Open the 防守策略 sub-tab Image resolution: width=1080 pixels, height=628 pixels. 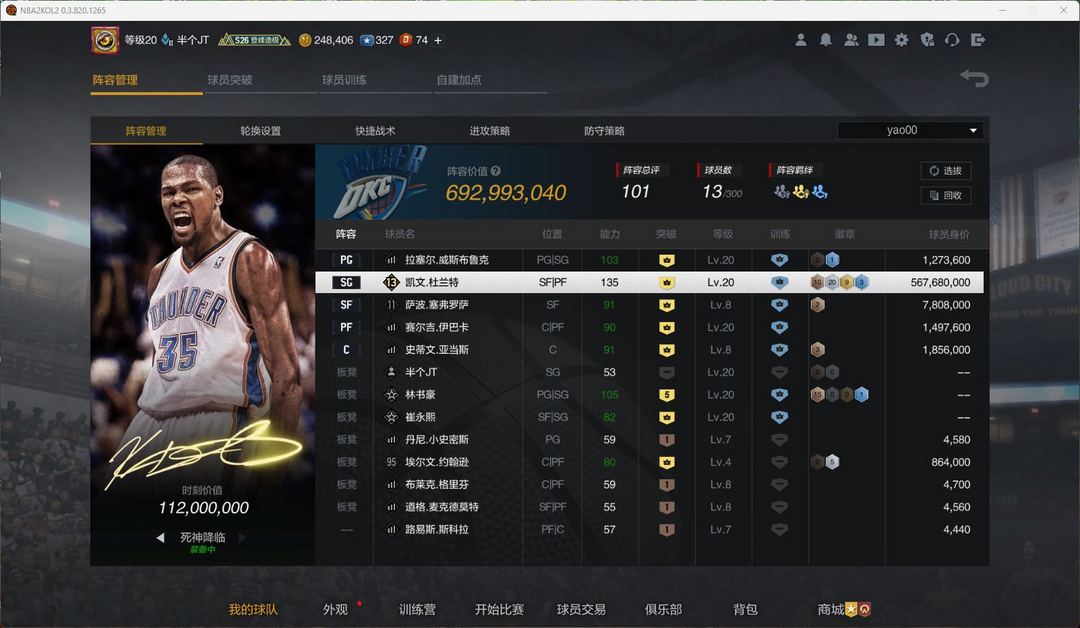604,131
